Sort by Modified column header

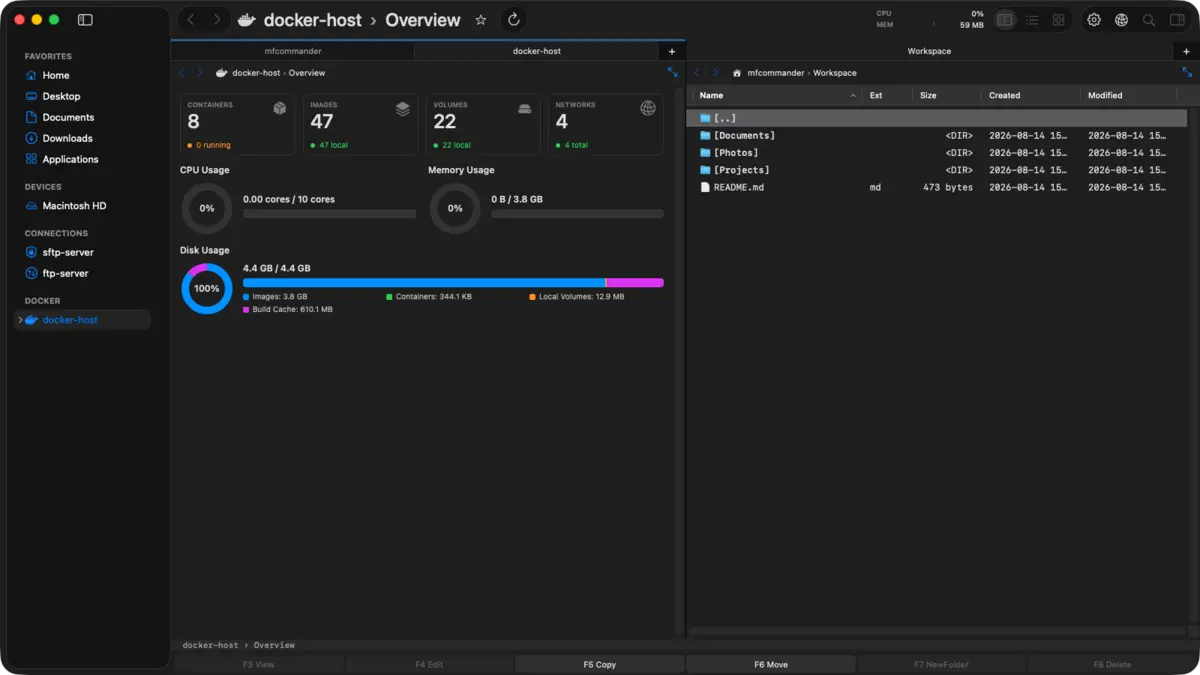[x=1130, y=95]
